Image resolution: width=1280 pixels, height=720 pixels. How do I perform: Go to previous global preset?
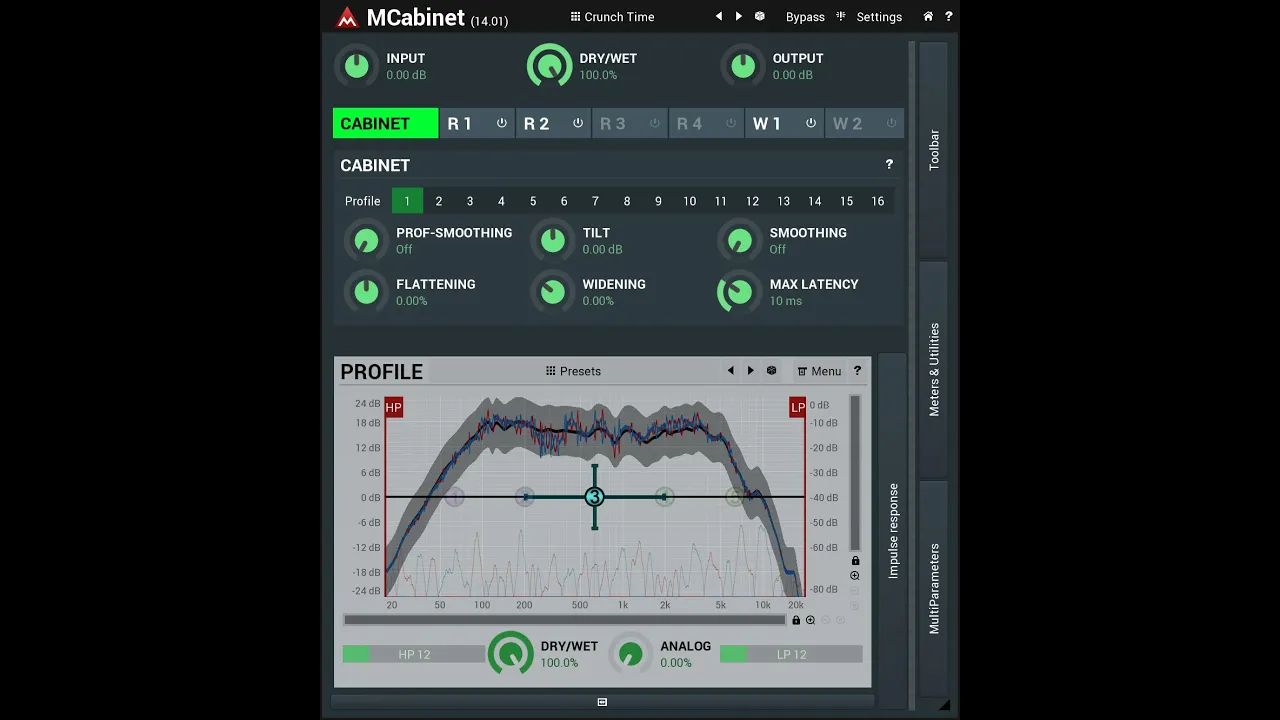718,17
